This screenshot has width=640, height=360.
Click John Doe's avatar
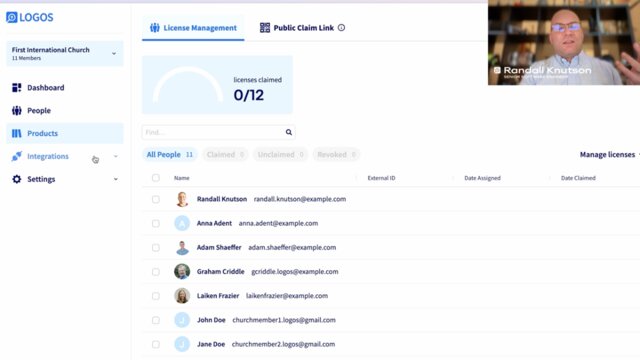pyautogui.click(x=182, y=320)
